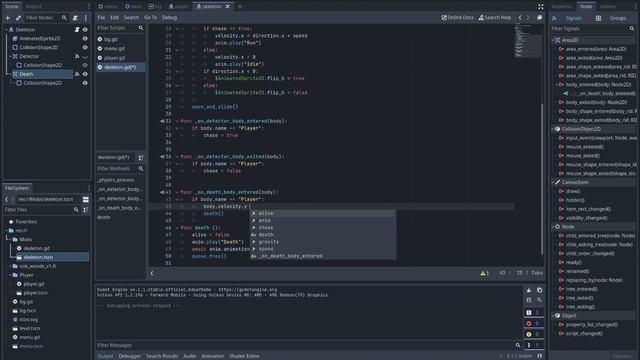
Task: Choose 'alive' from autocomplete popup
Action: tap(322, 213)
